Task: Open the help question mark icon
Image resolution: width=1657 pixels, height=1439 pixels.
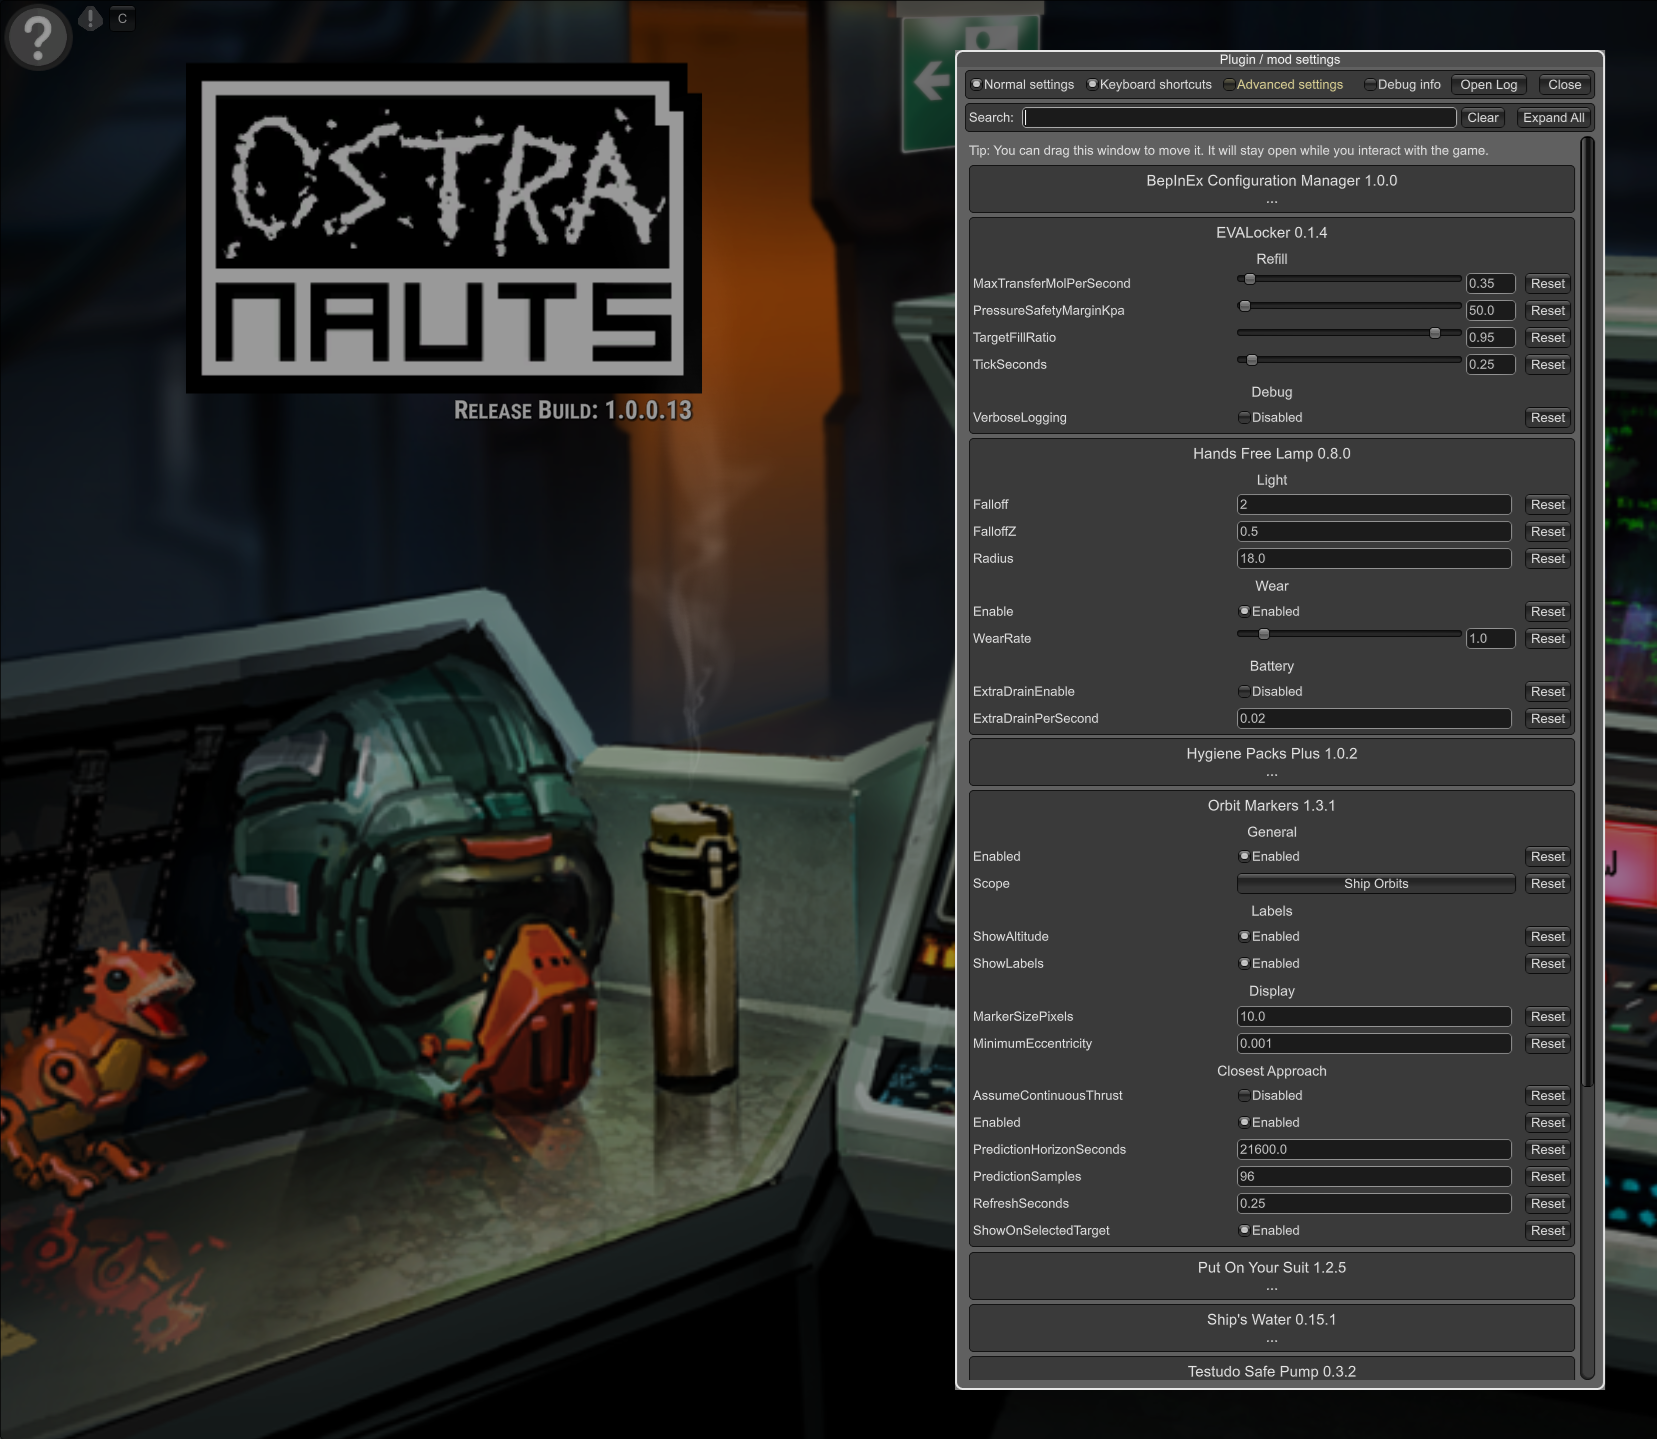Action: [x=37, y=37]
